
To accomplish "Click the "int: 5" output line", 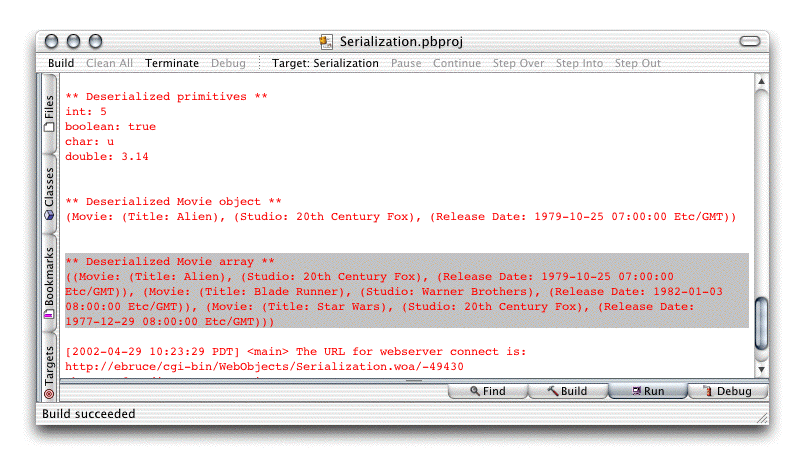I will [x=86, y=112].
